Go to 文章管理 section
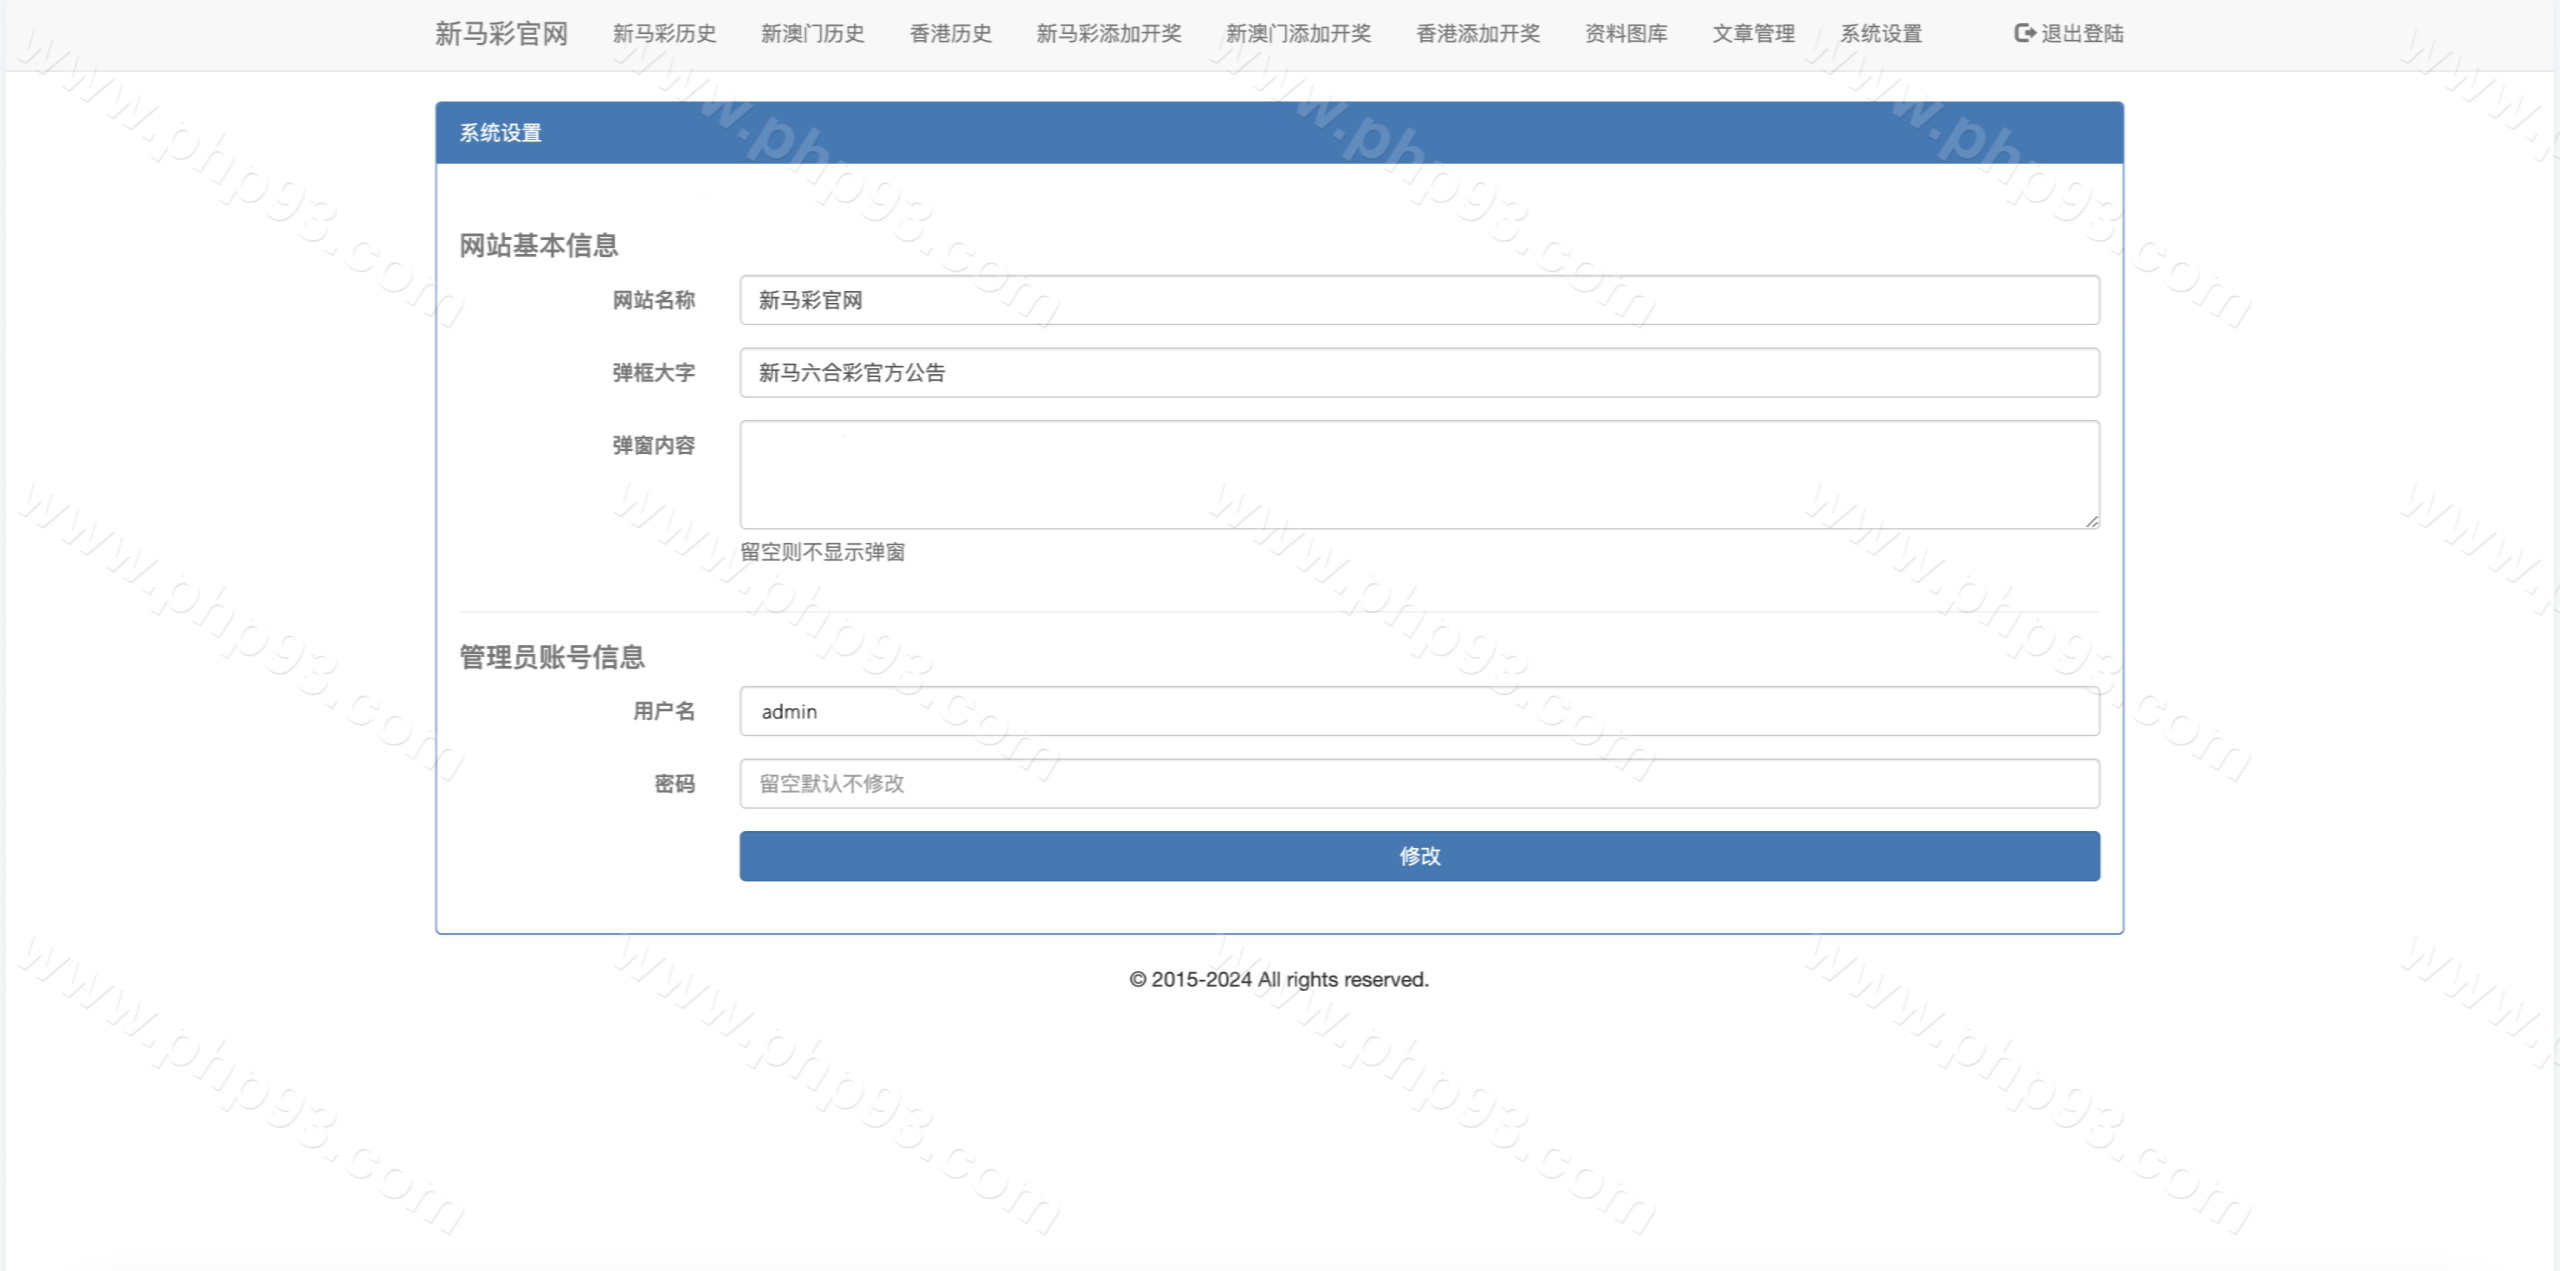 [x=1753, y=33]
